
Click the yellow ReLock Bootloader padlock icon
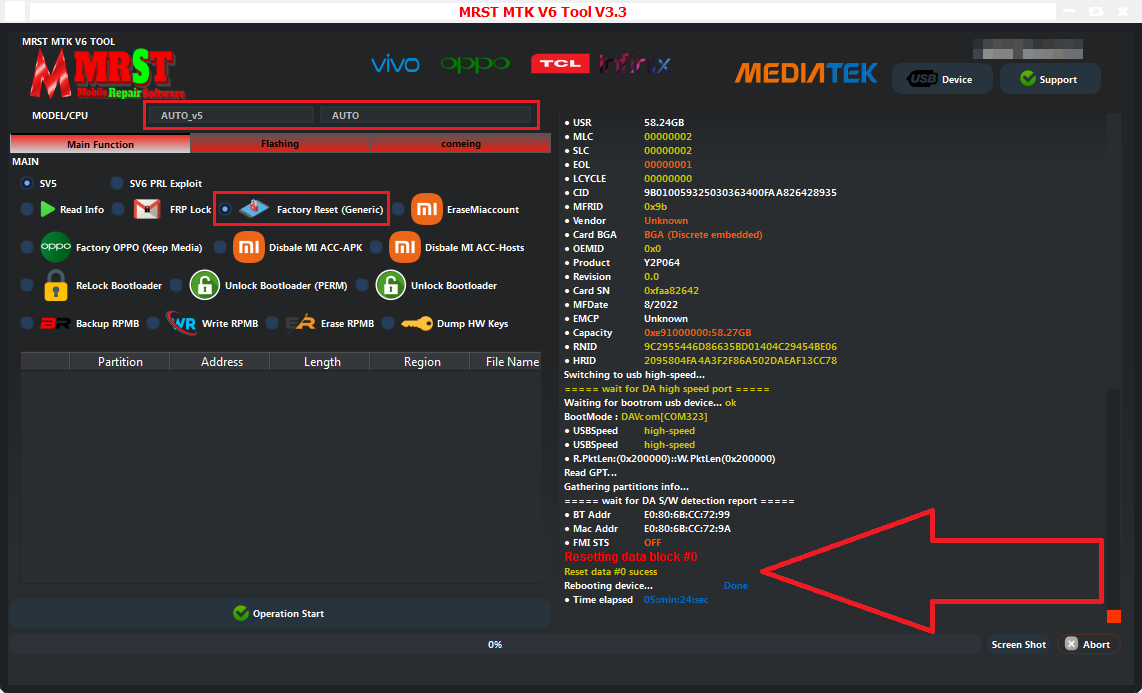(56, 285)
